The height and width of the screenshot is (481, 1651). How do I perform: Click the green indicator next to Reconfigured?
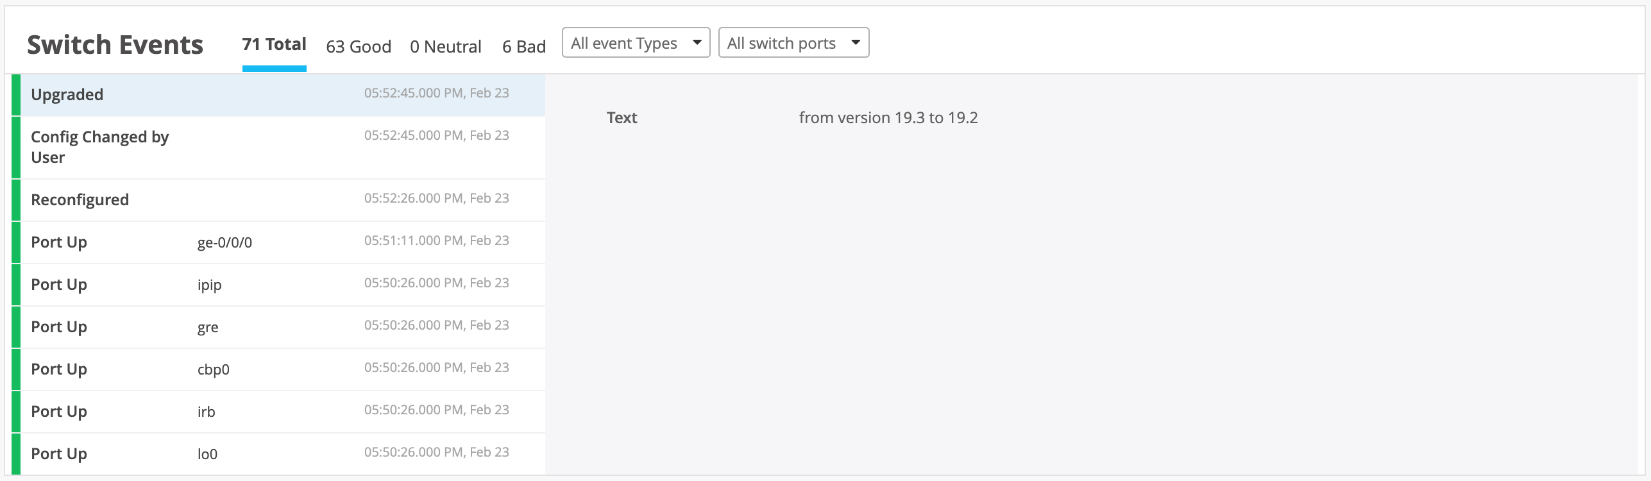click(16, 200)
